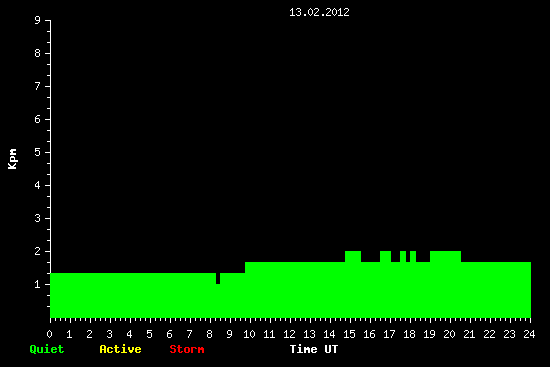The image size is (550, 367).
Task: Click the red Storm legend label
Action: click(187, 349)
